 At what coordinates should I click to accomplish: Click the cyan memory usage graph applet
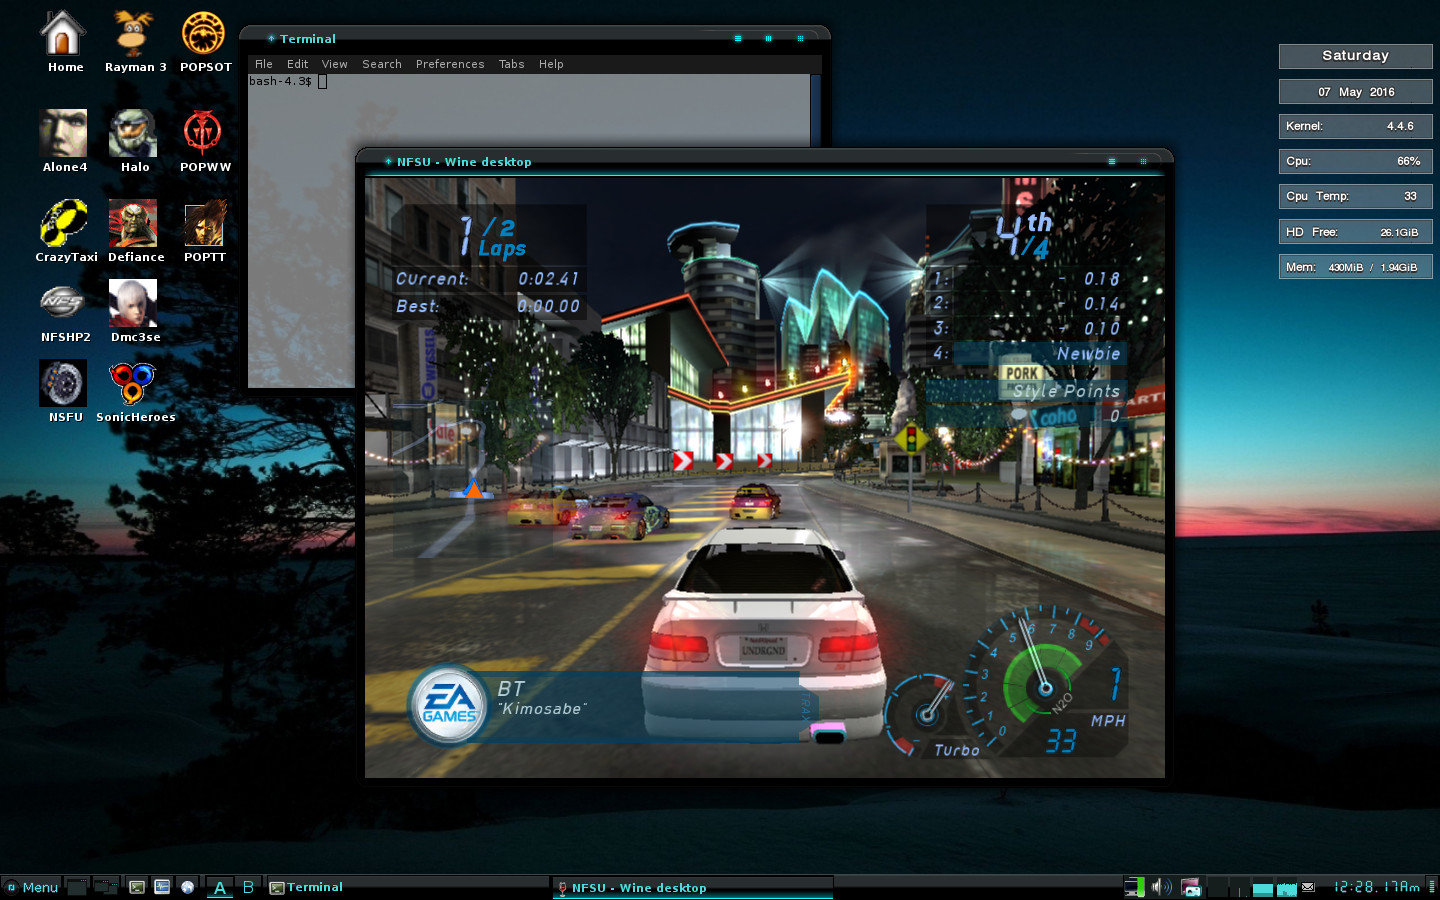tap(1263, 887)
